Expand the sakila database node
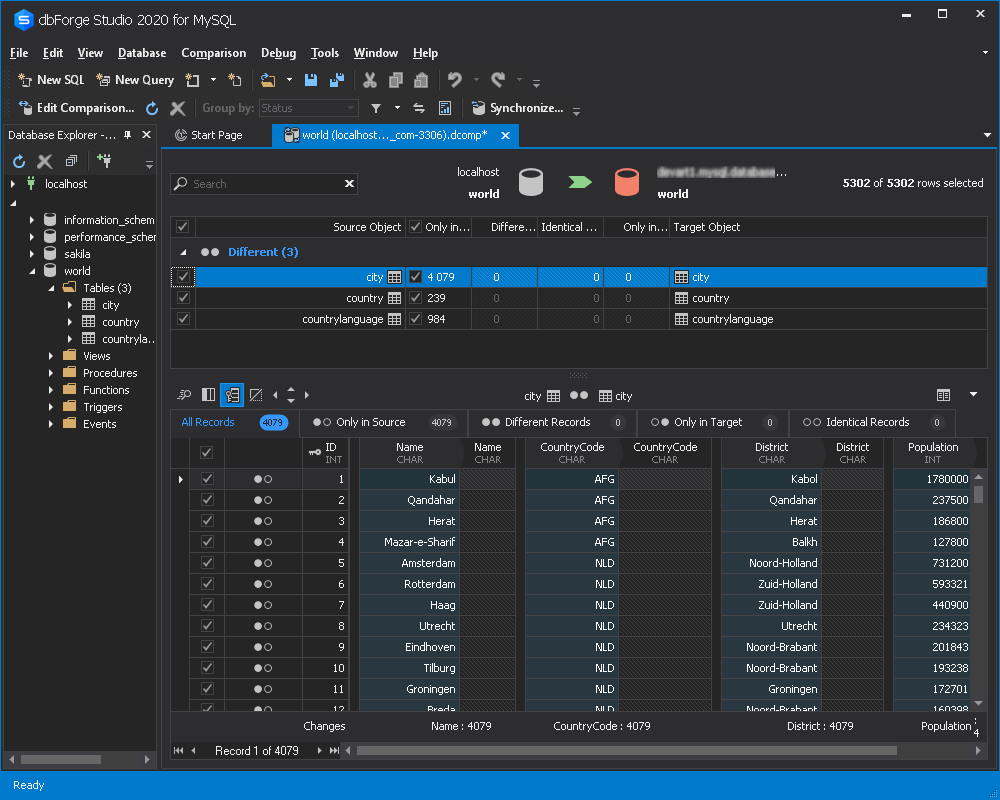Screen dimensions: 1000x800 point(32,254)
